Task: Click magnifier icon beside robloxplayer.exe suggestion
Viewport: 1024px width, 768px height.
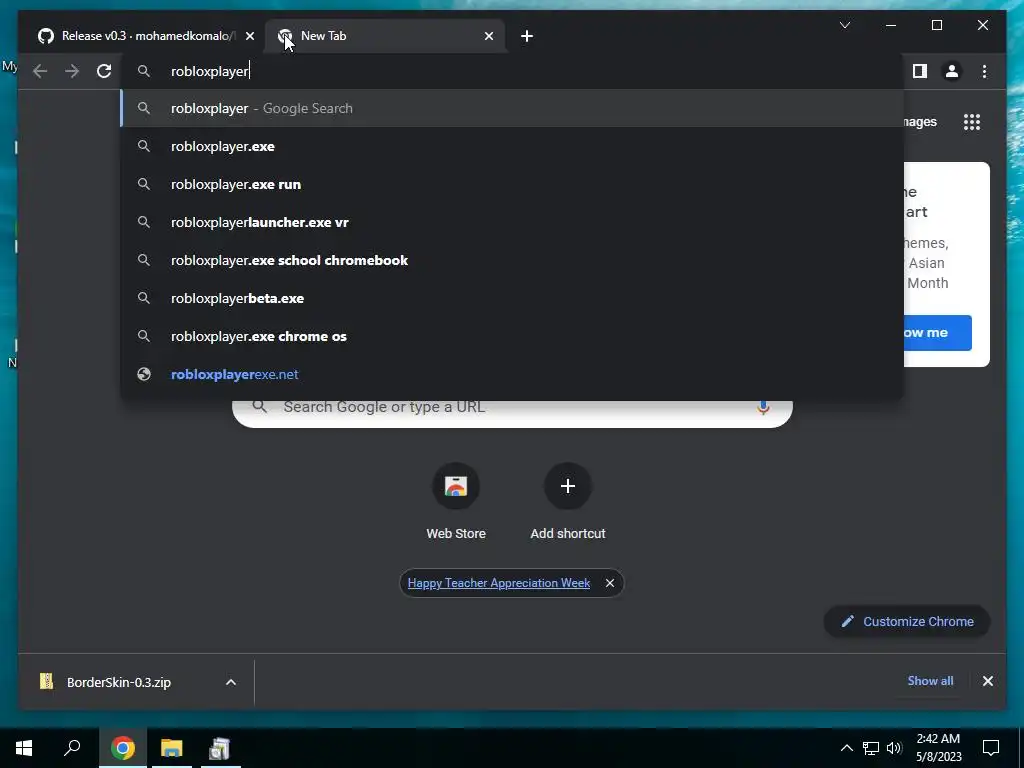Action: click(x=144, y=146)
